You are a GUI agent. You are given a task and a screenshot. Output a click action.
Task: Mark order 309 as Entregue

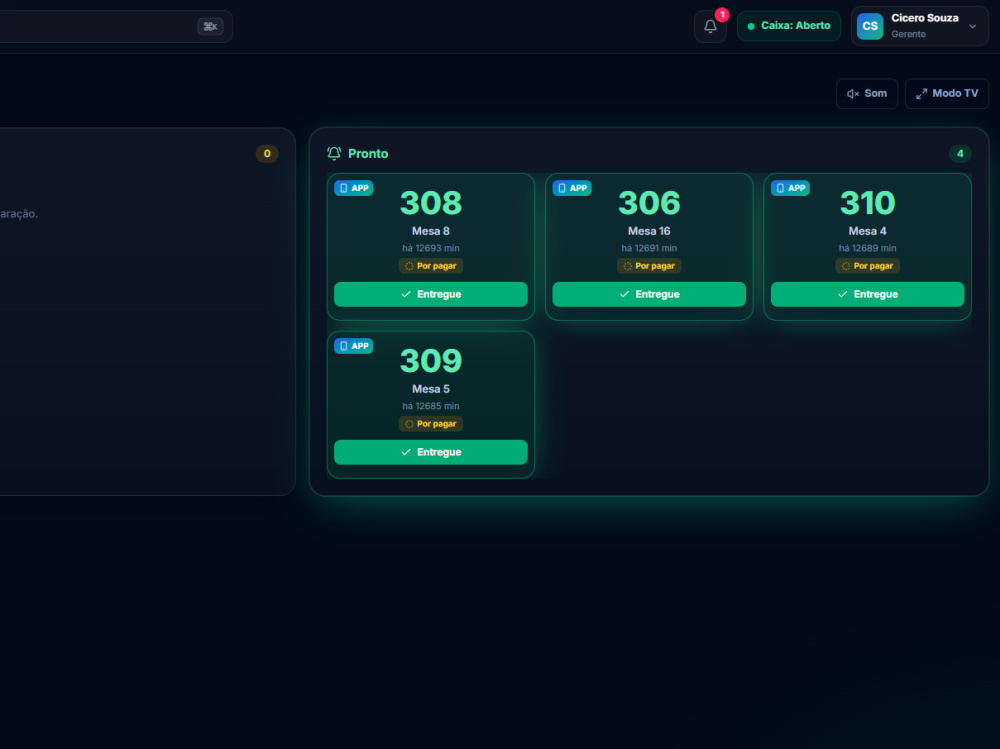coord(430,452)
